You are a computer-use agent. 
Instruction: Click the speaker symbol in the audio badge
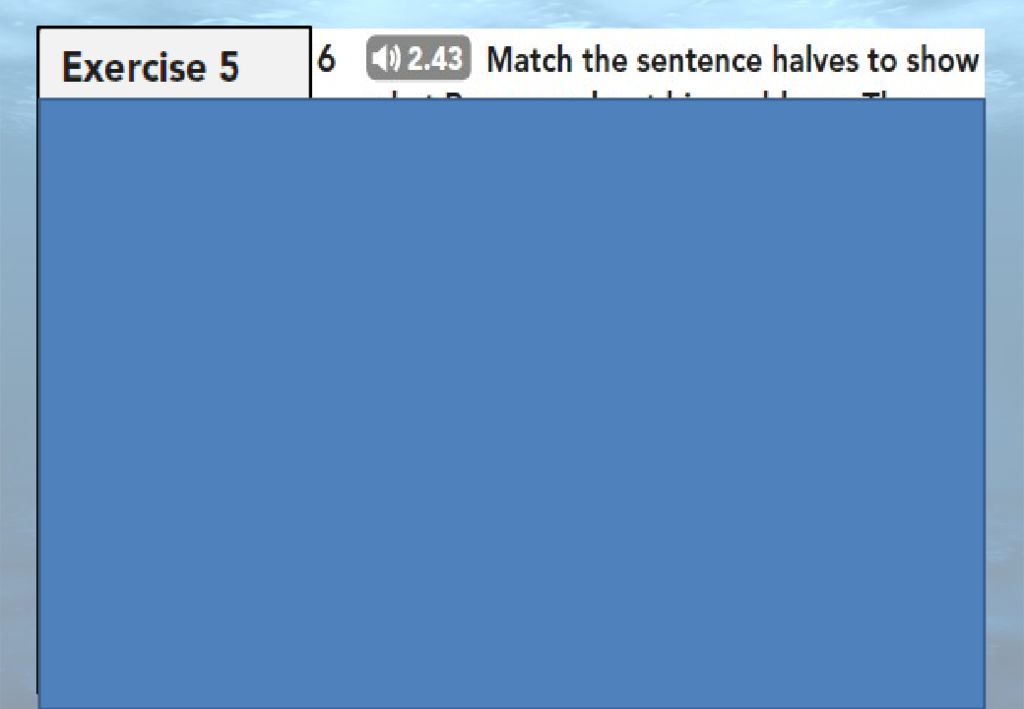(x=387, y=59)
